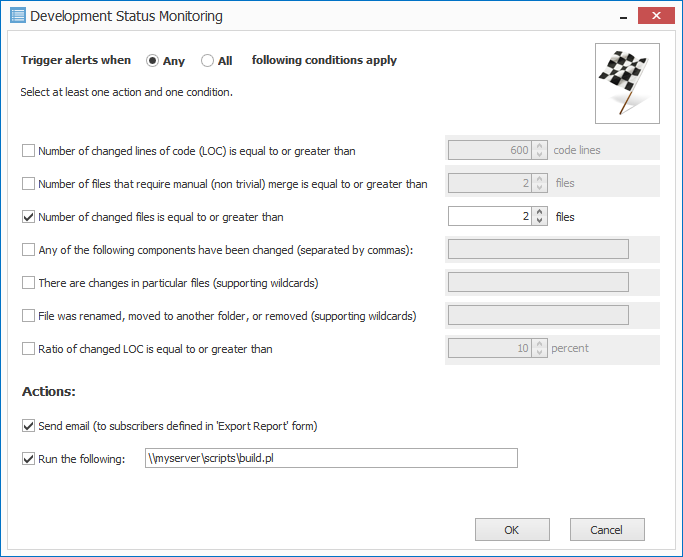
Task: Select the 'Any' radio button
Action: tap(153, 61)
